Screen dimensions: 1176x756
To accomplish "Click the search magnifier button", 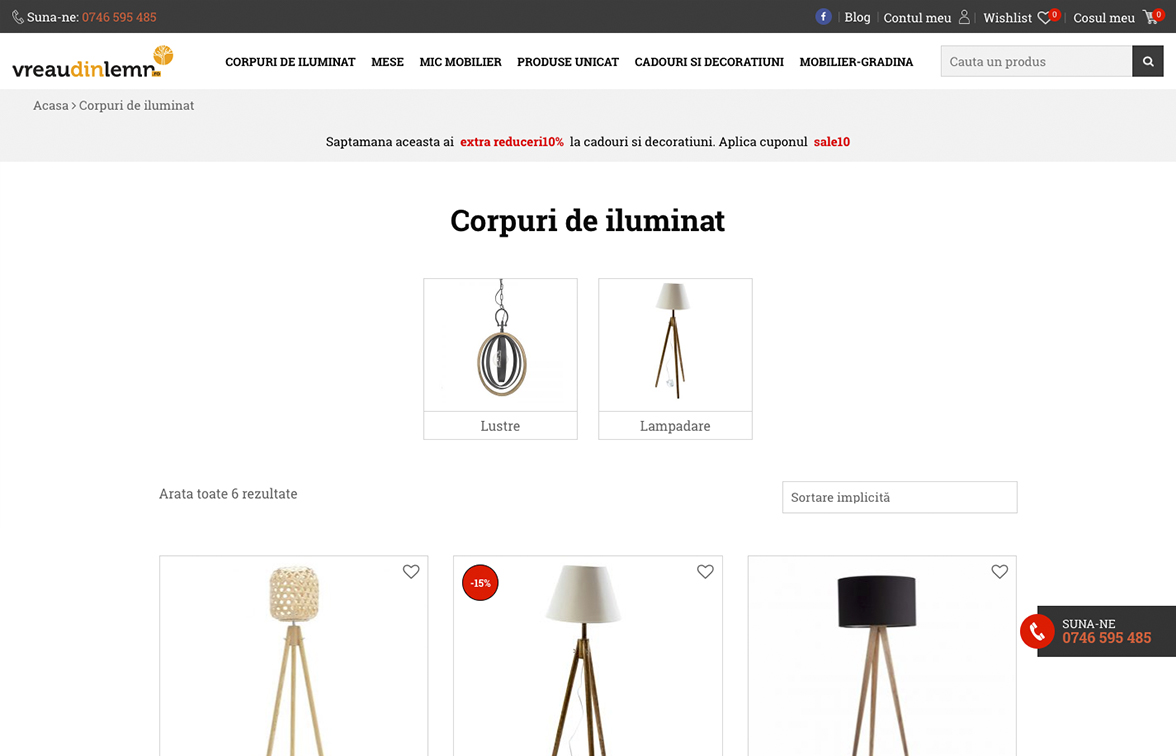I will (x=1148, y=62).
